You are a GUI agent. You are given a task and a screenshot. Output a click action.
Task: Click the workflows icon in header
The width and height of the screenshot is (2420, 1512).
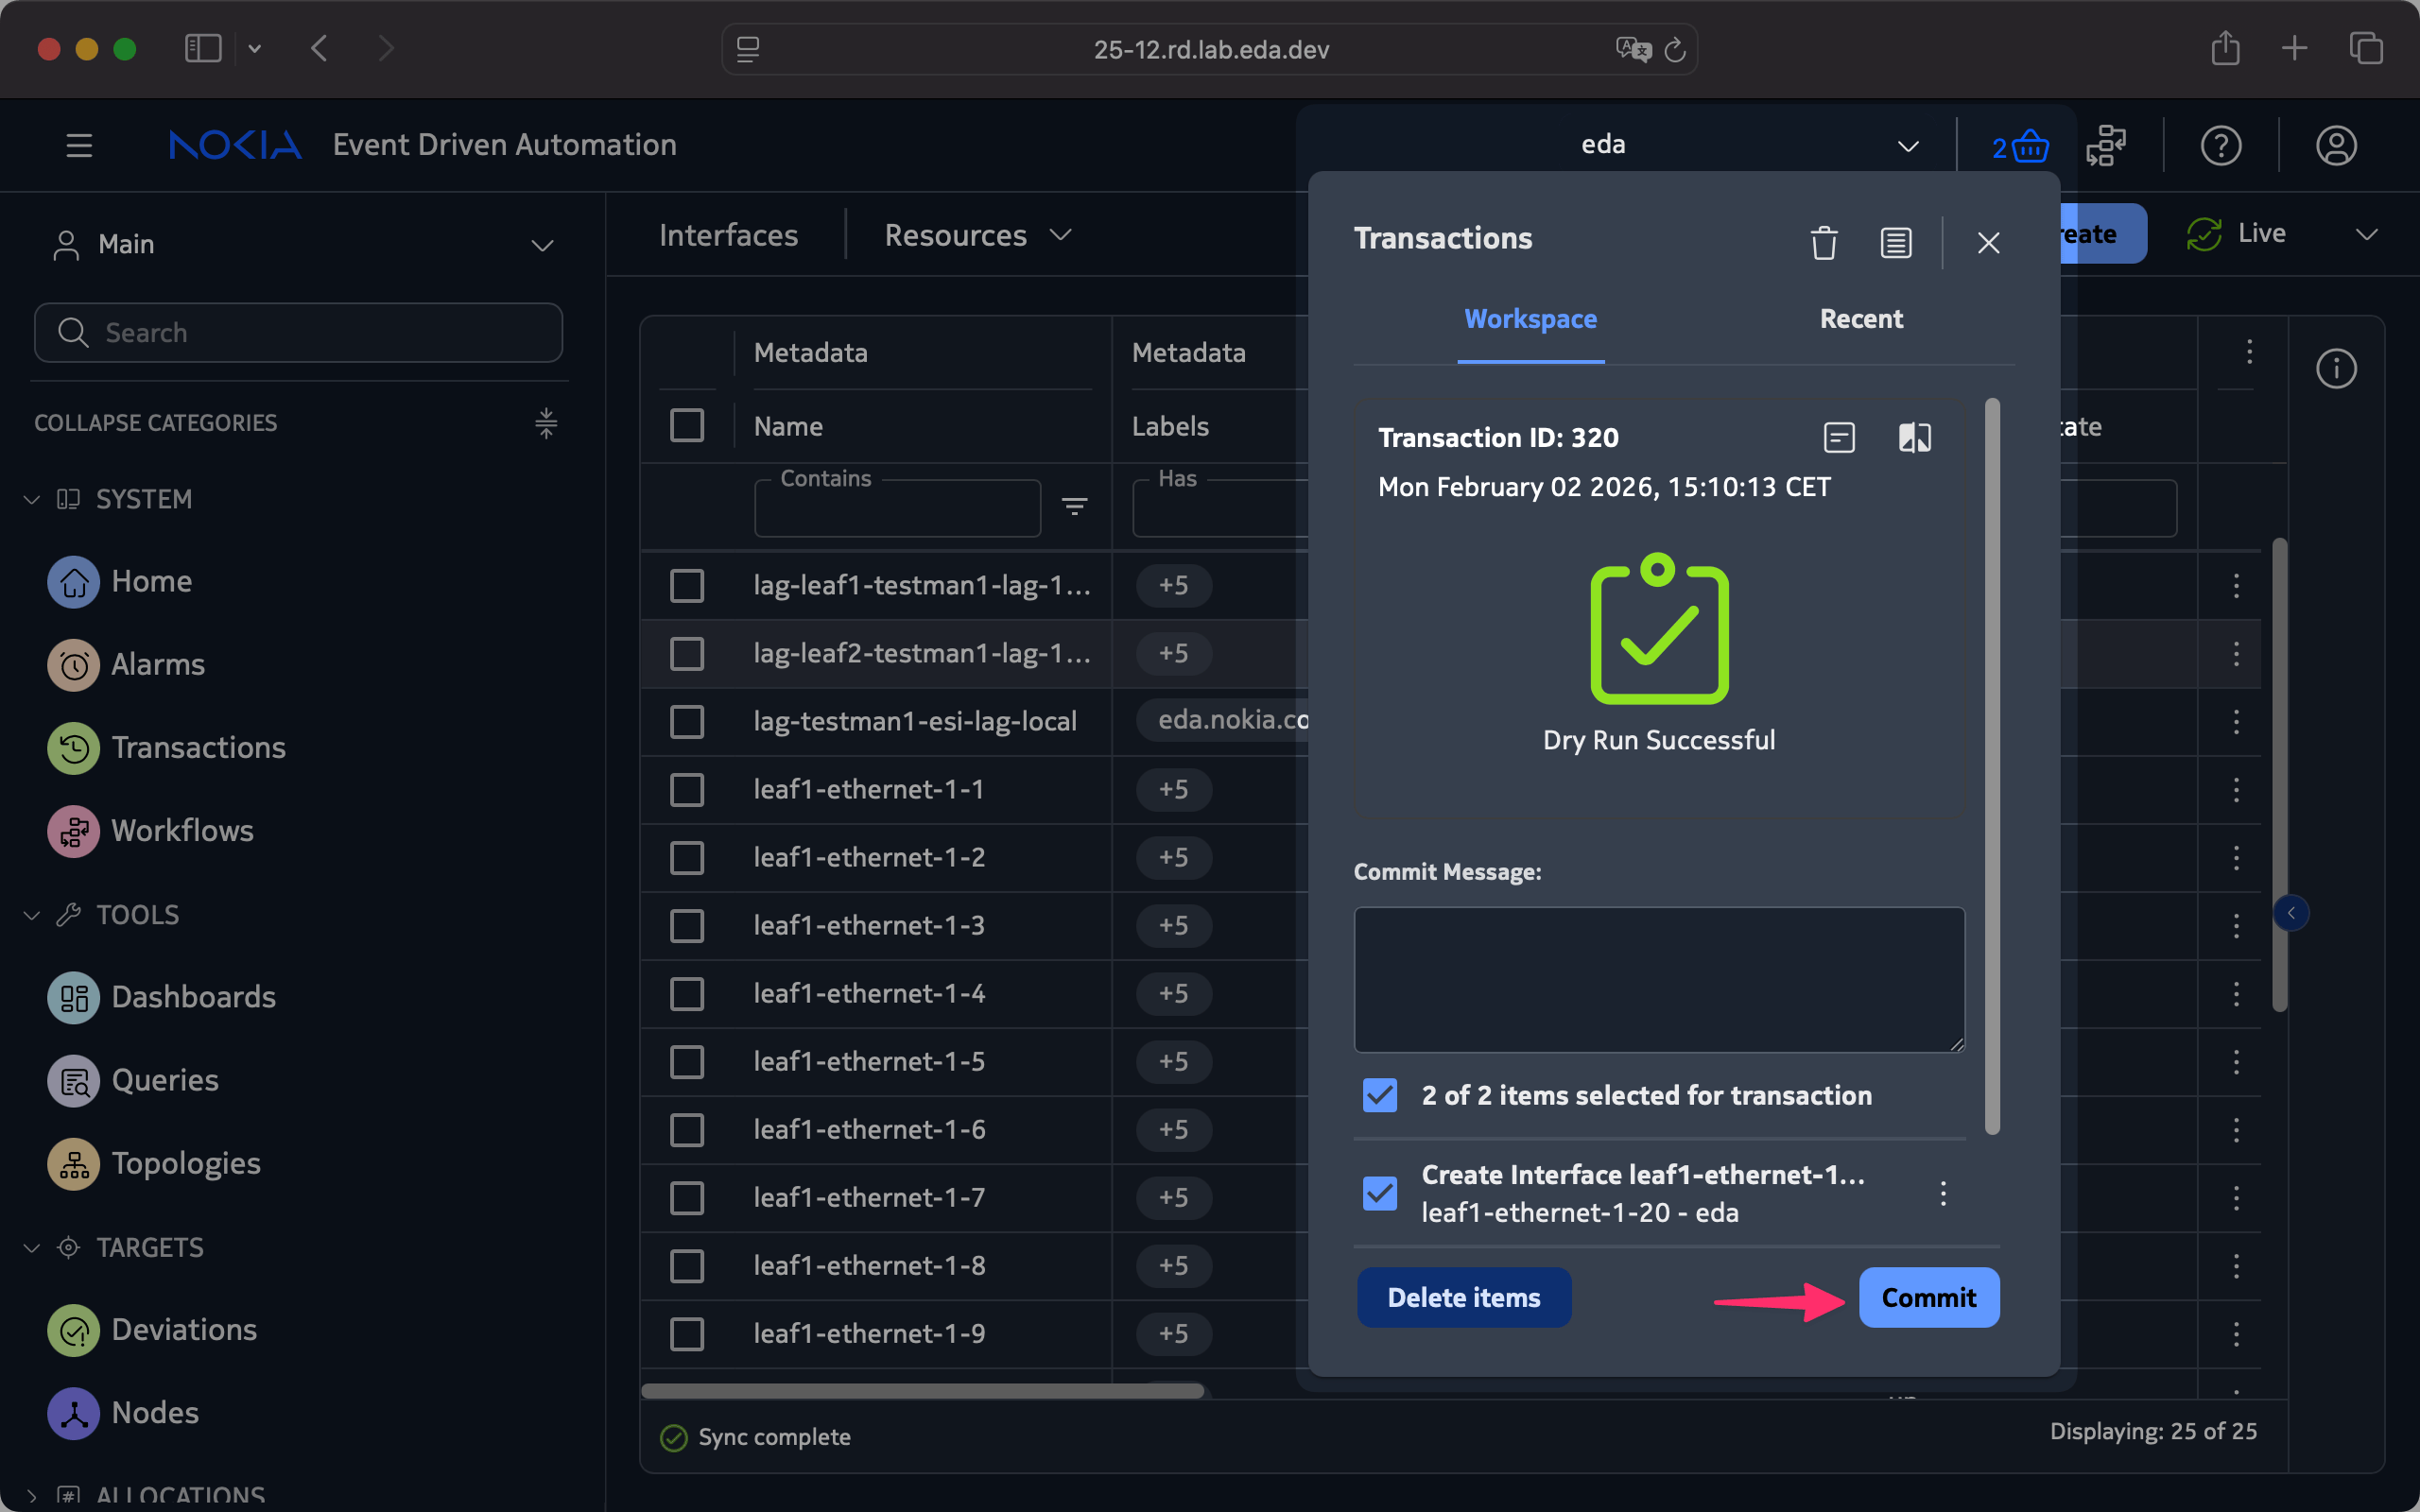click(2106, 146)
